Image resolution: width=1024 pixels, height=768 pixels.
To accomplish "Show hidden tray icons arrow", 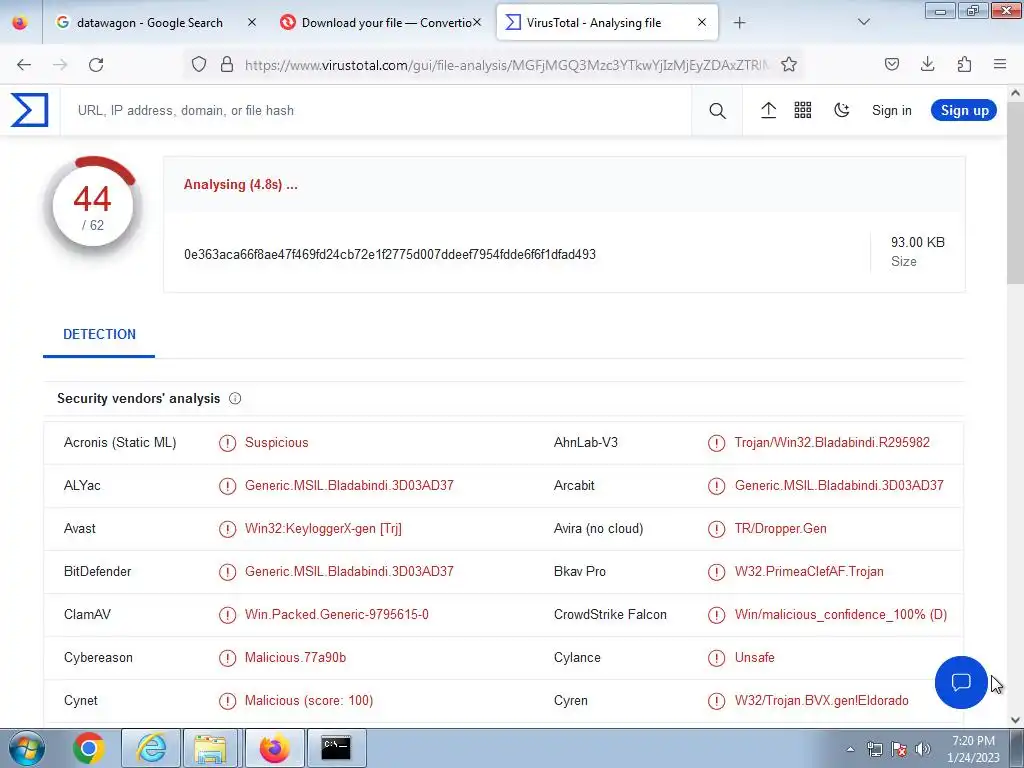I will [x=850, y=749].
